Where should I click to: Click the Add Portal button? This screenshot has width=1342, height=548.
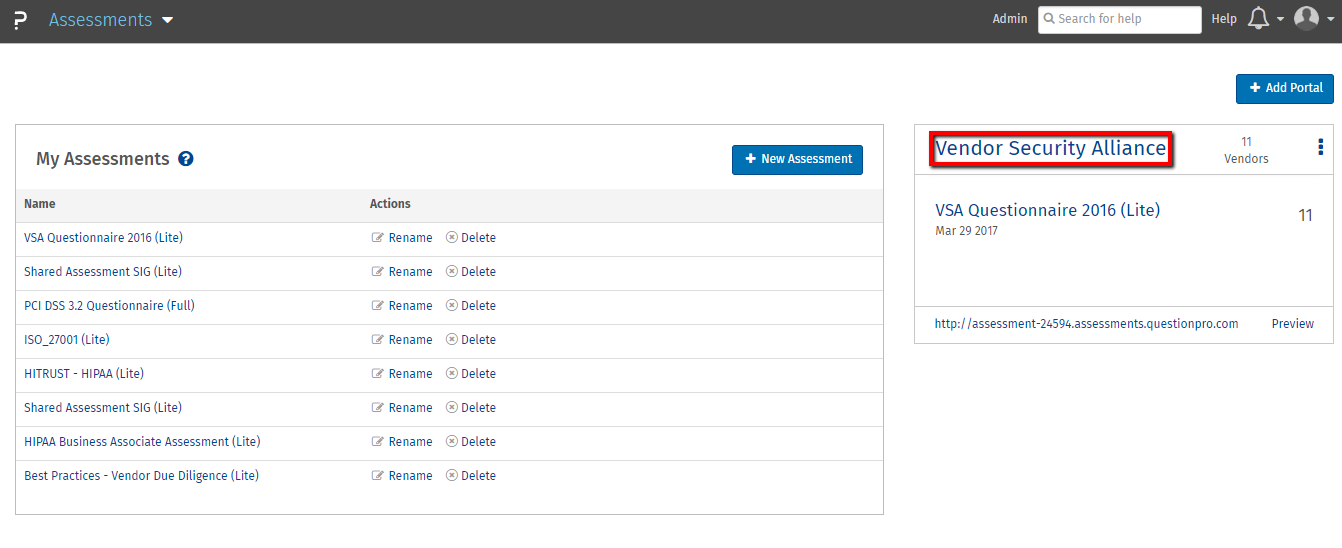click(x=1284, y=88)
